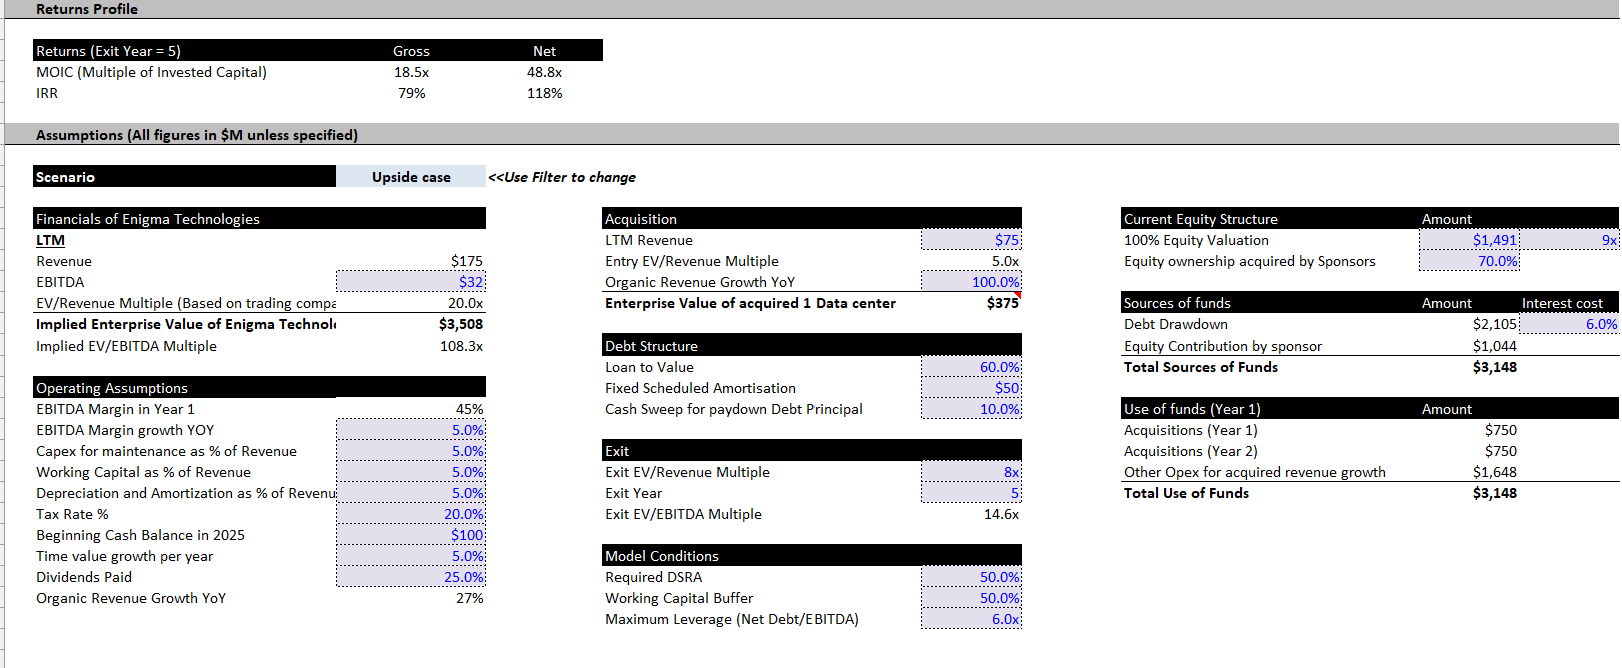1622x668 pixels.
Task: Click EBITDA Margin in Year 1 45% value
Action: 469,409
